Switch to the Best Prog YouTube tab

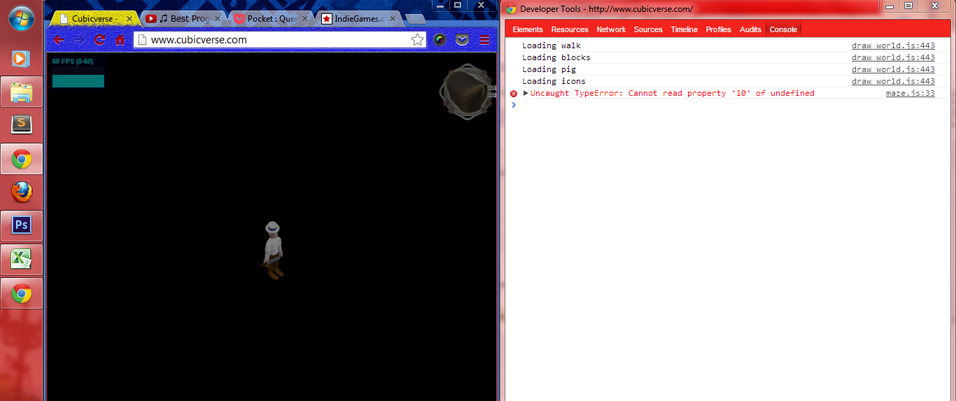[178, 18]
